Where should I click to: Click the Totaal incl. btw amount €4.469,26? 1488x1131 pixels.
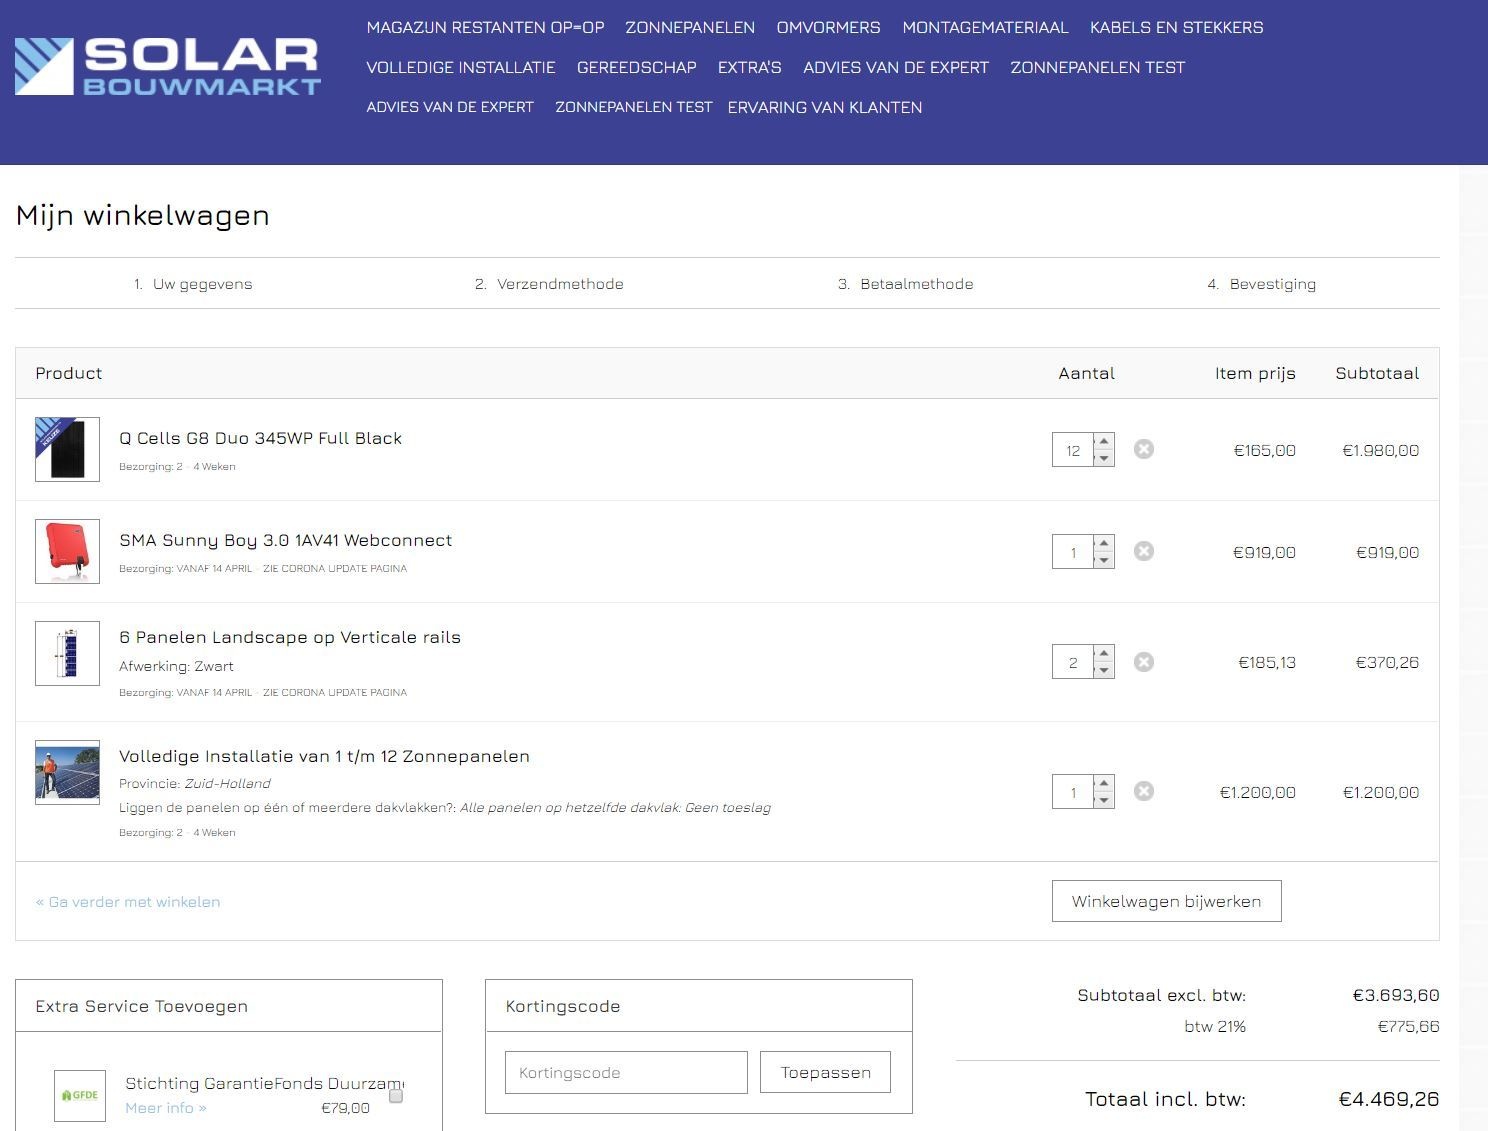click(1389, 1099)
